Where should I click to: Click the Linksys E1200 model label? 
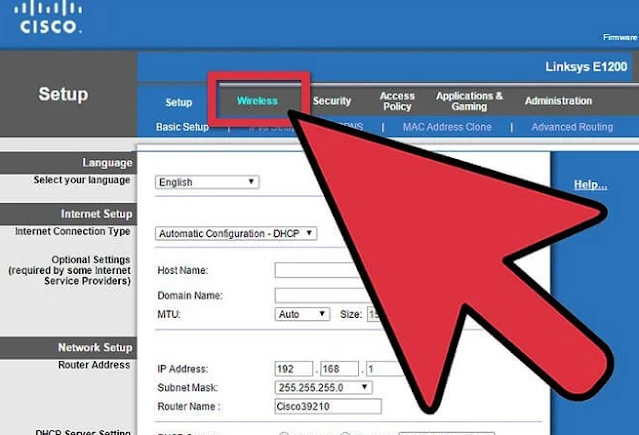point(586,67)
